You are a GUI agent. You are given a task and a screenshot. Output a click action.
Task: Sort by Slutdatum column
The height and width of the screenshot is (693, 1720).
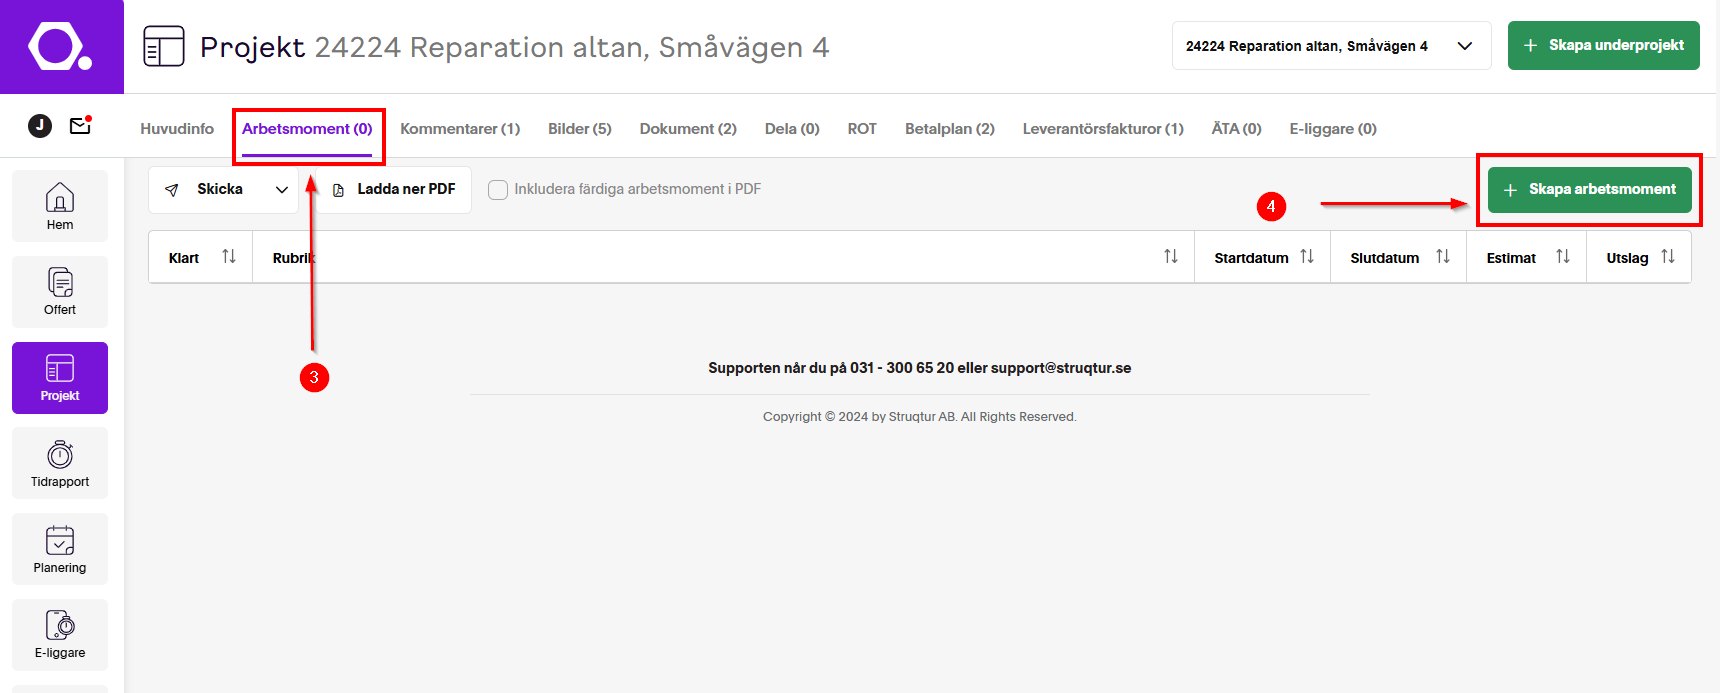[1442, 257]
